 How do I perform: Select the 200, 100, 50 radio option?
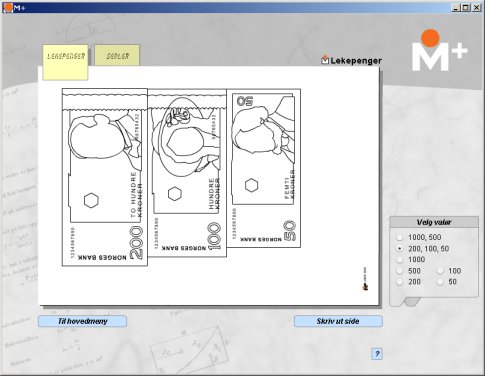coord(400,249)
